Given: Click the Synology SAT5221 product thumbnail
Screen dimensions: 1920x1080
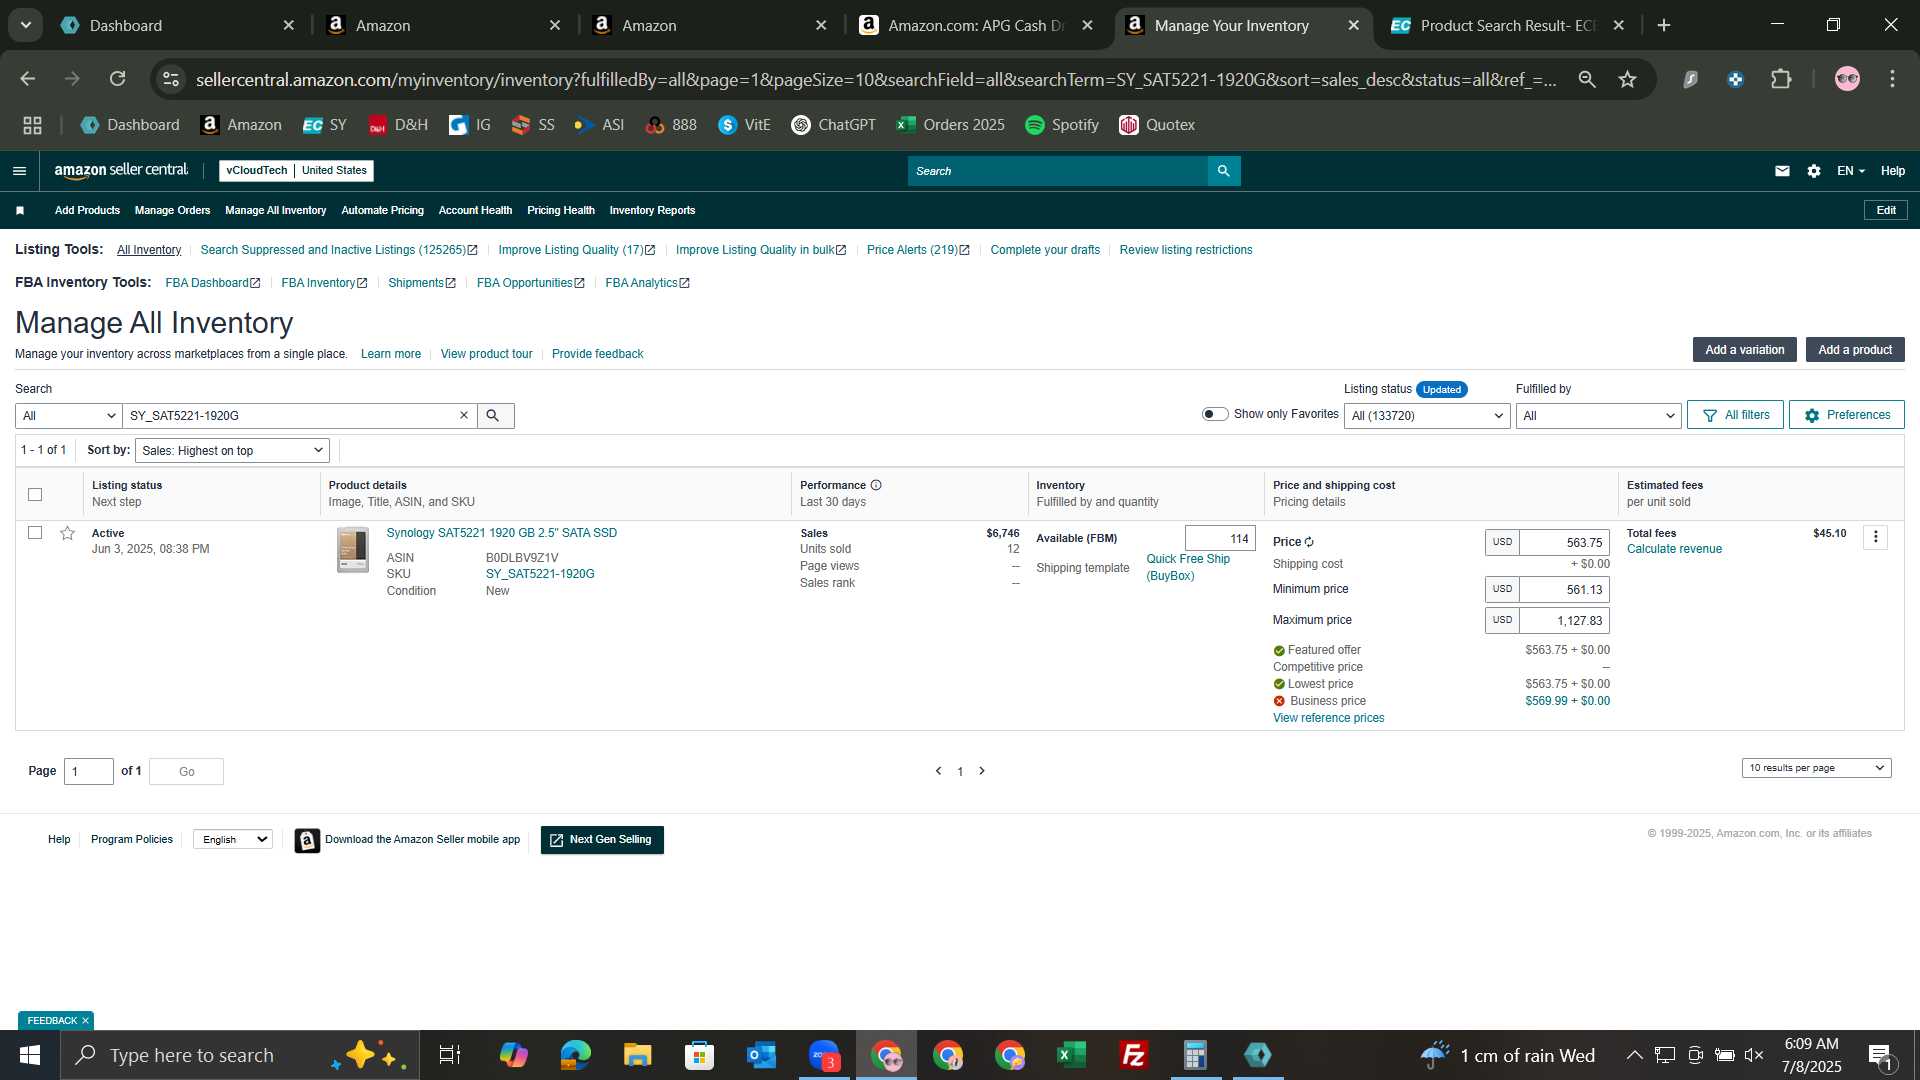Looking at the screenshot, I should 352,550.
